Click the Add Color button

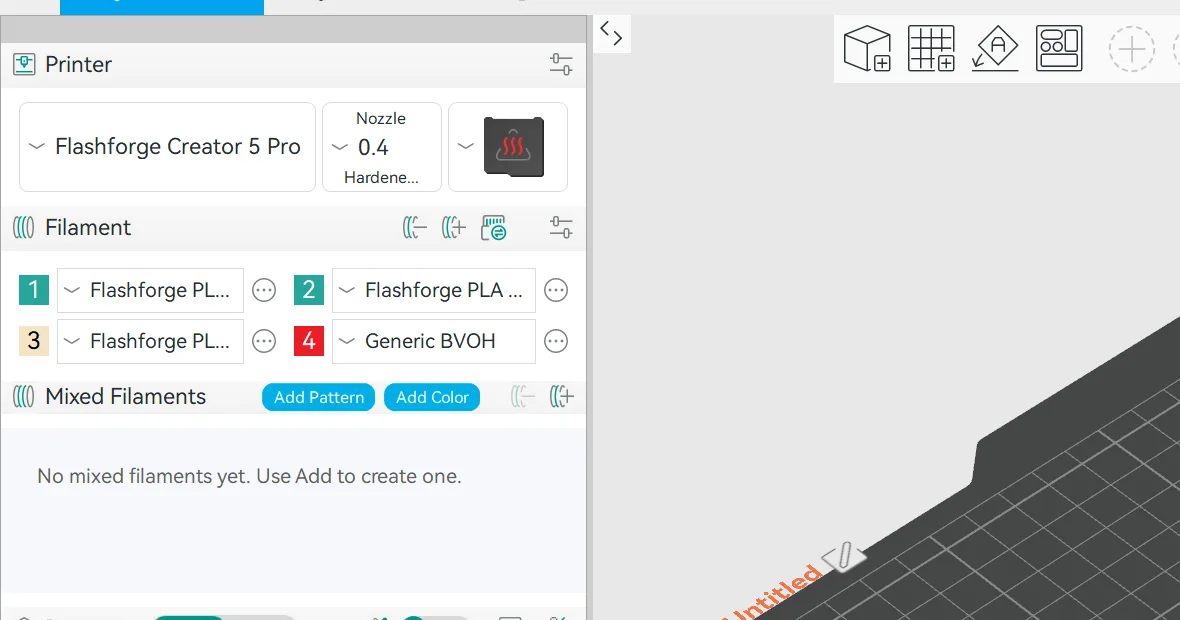[x=432, y=397]
